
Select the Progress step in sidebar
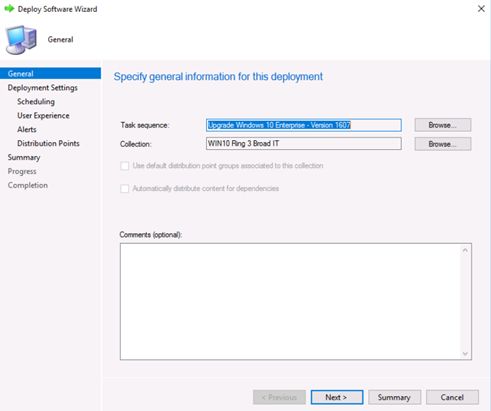click(x=22, y=171)
